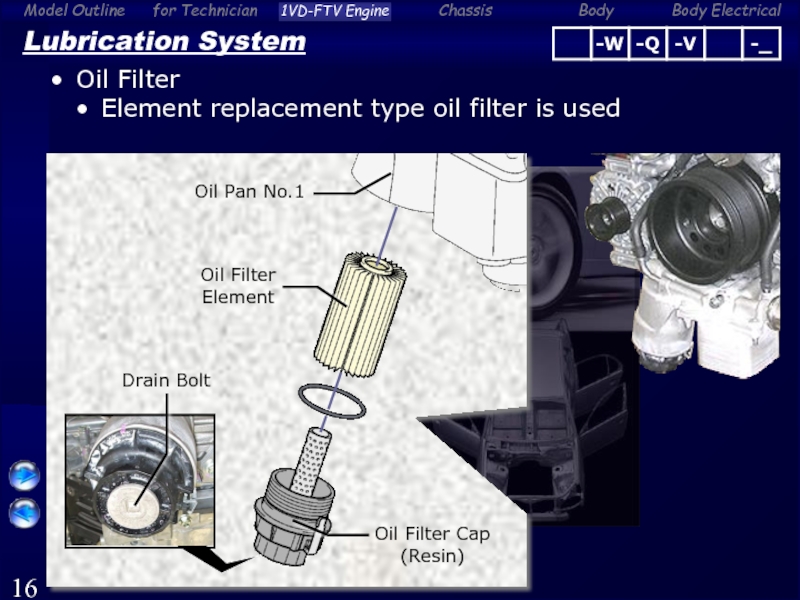Image resolution: width=800 pixels, height=600 pixels.
Task: Click the gray oil filter cap drawing
Action: pos(292,515)
